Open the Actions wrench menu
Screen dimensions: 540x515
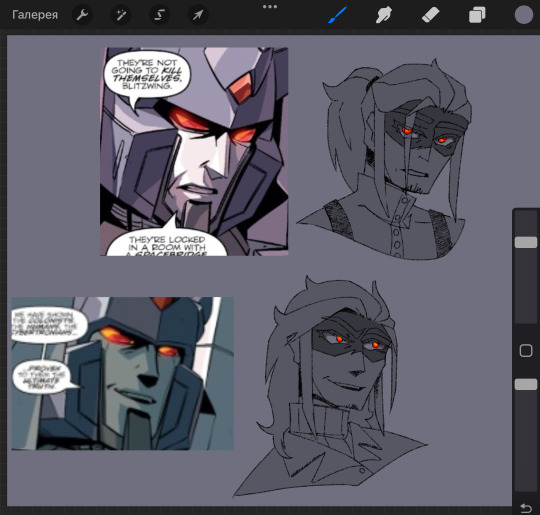(82, 15)
